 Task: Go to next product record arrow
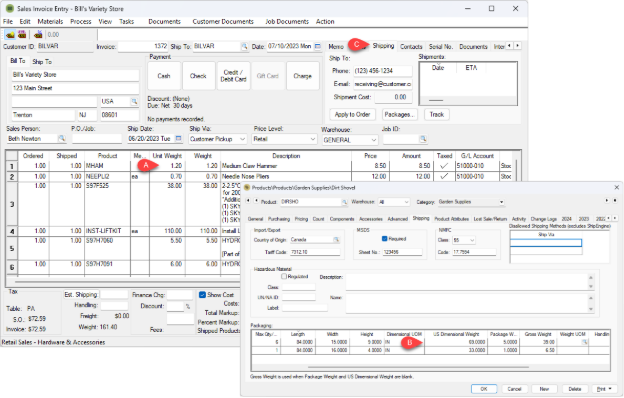[607, 201]
